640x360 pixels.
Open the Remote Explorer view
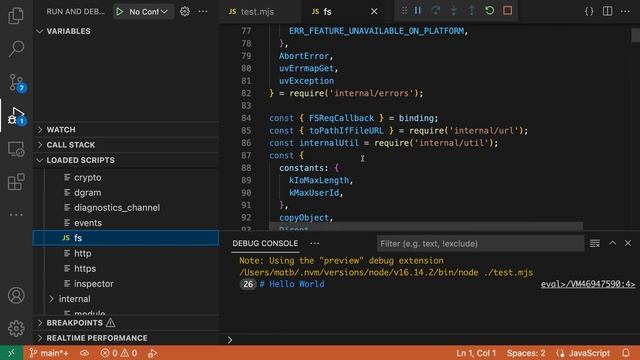16,149
